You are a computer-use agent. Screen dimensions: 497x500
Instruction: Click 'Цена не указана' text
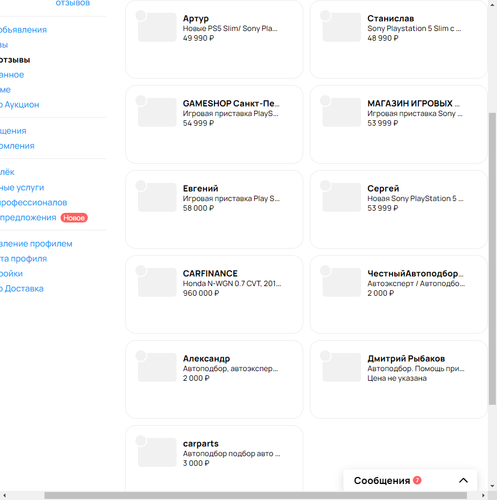[x=397, y=378]
